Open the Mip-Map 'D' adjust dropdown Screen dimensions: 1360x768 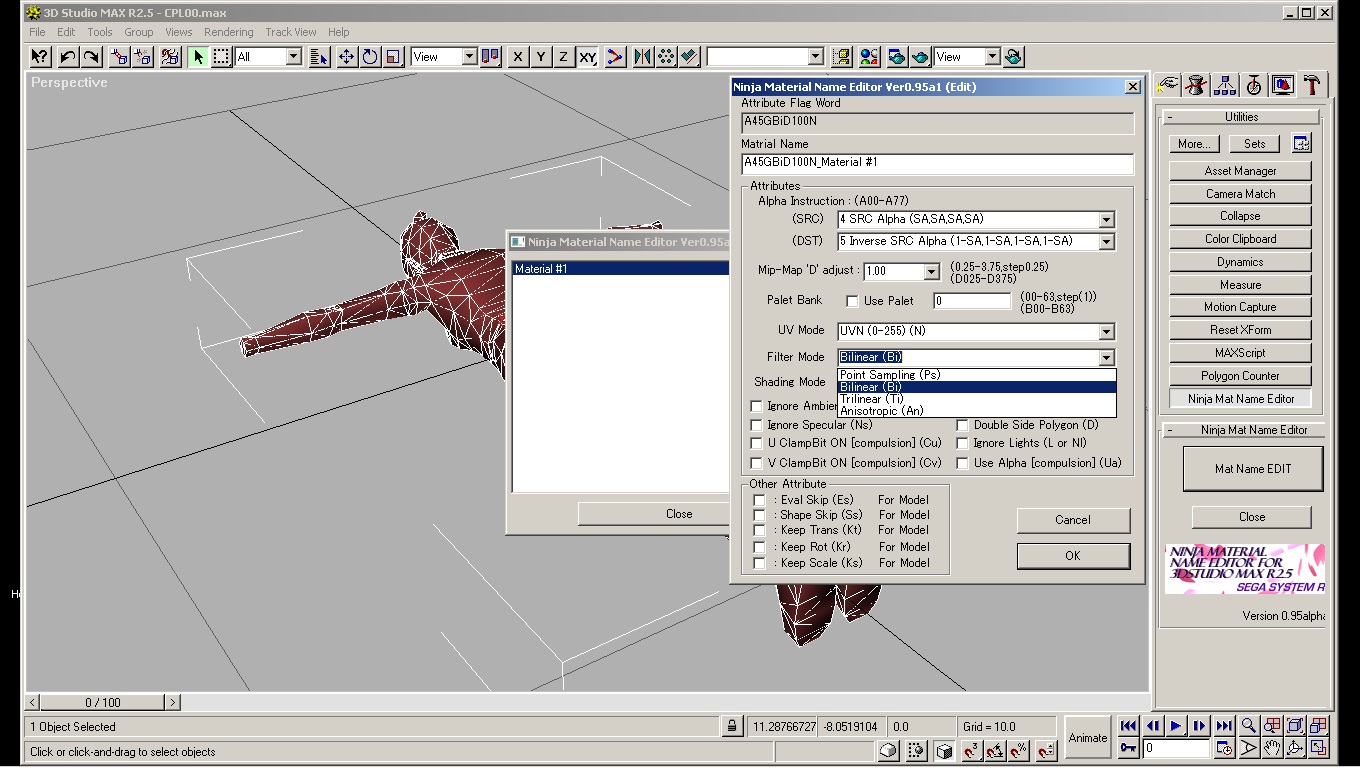931,272
